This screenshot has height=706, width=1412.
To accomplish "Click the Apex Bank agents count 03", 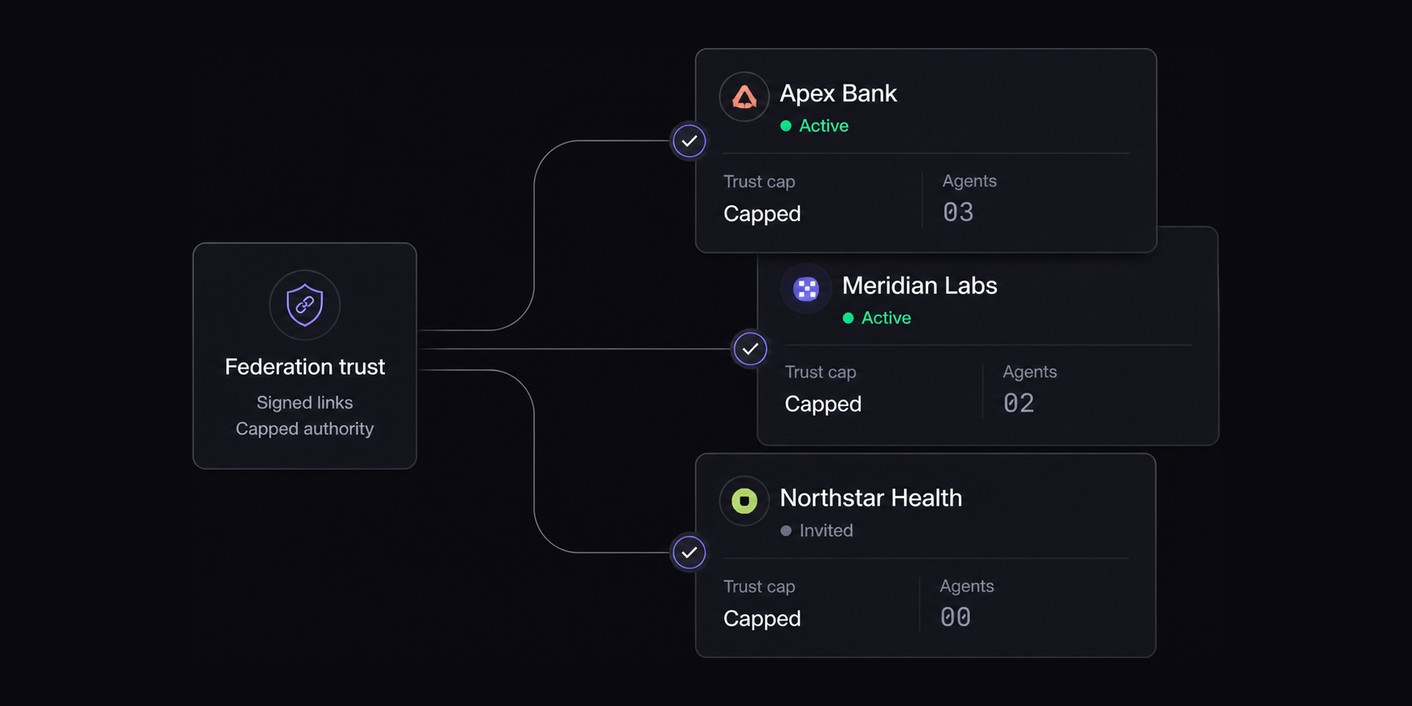I will [958, 212].
